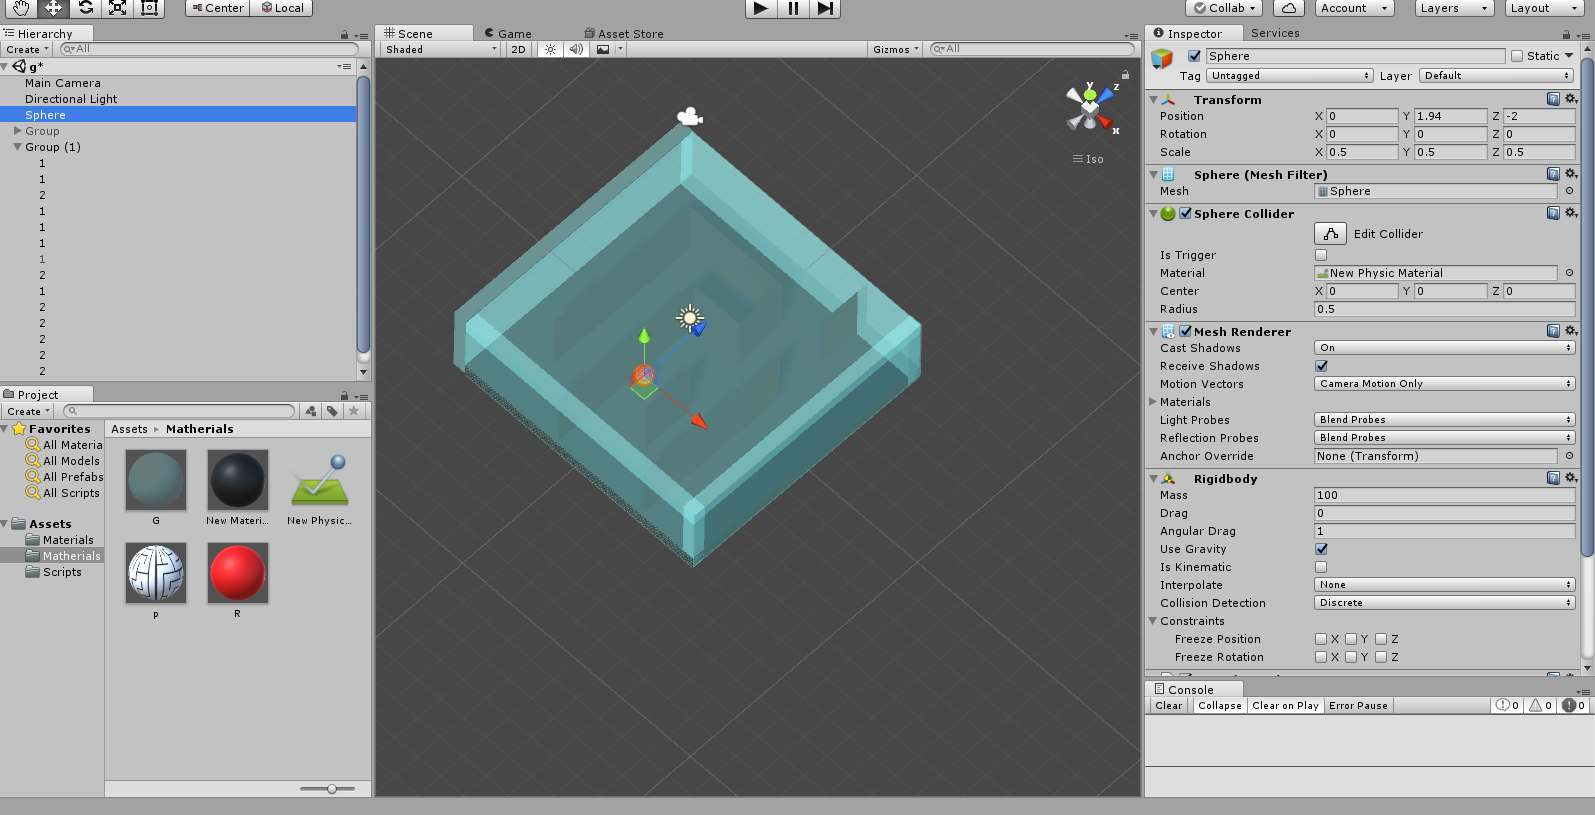Toggle scene effects image icon
The width and height of the screenshot is (1595, 815).
coord(603,49)
